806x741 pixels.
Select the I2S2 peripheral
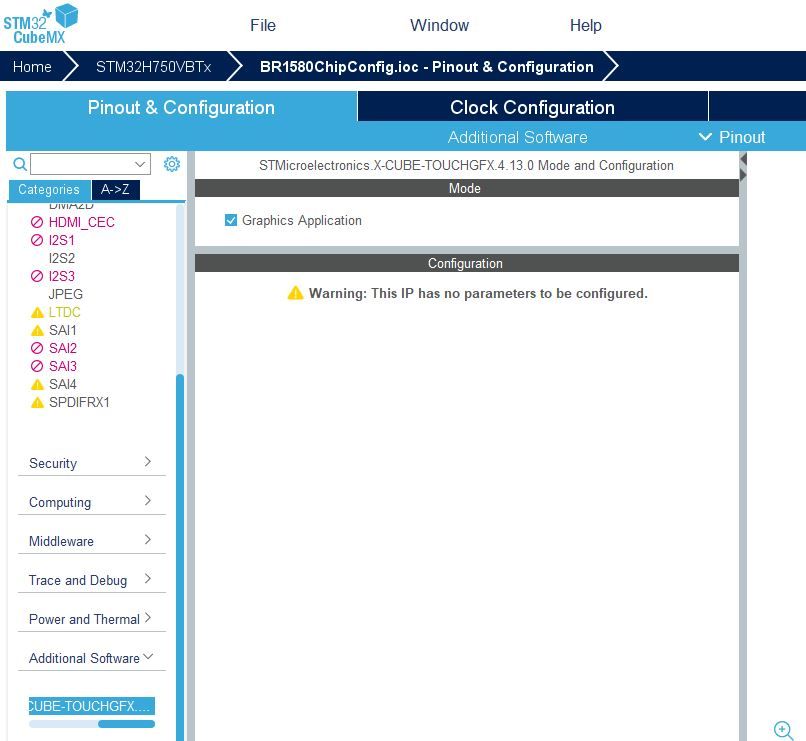click(62, 258)
